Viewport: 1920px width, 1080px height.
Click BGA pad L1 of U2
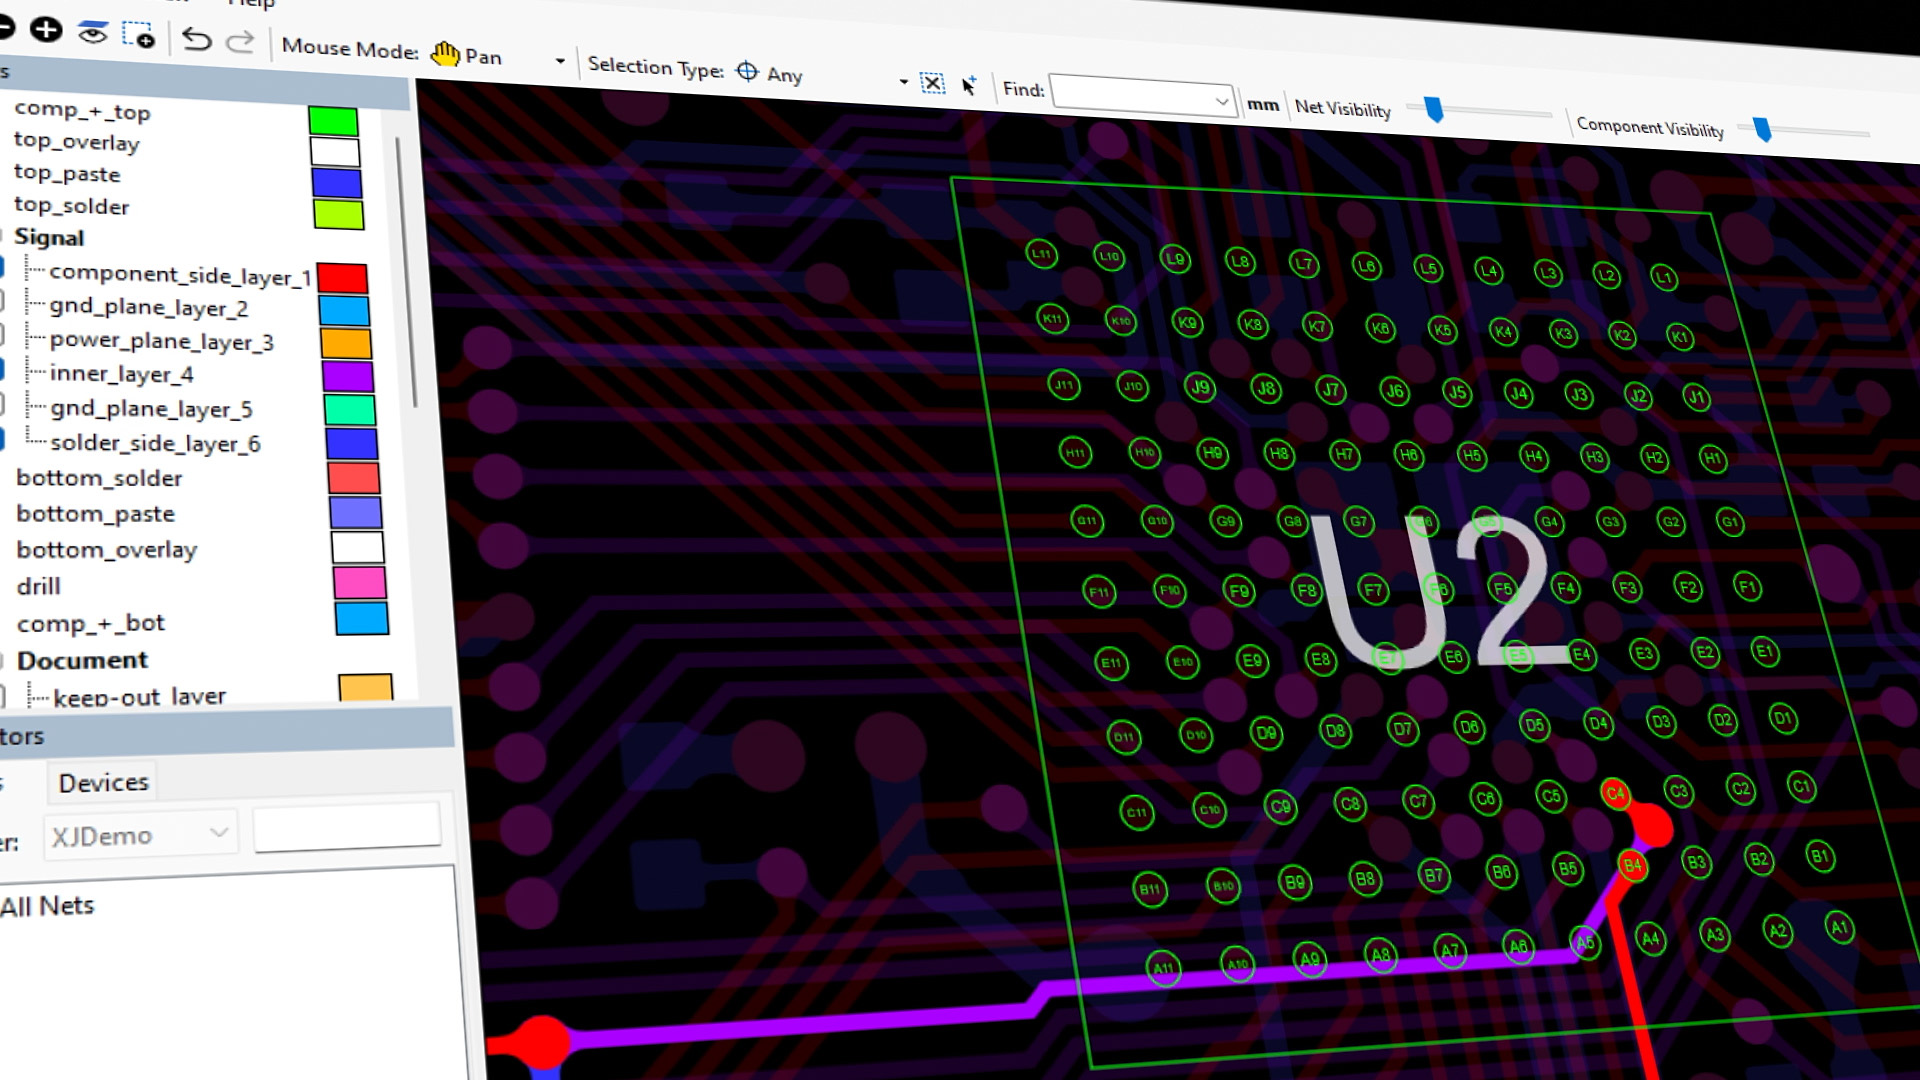click(1663, 277)
